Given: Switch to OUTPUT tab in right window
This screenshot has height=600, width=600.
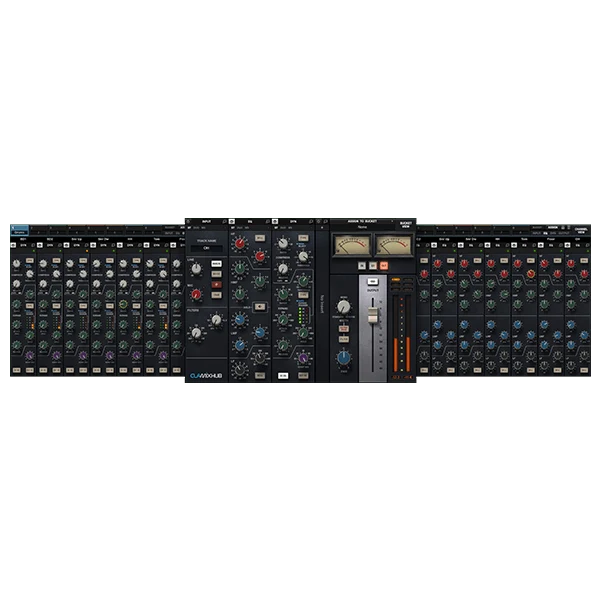Looking at the screenshot, I should click(564, 233).
